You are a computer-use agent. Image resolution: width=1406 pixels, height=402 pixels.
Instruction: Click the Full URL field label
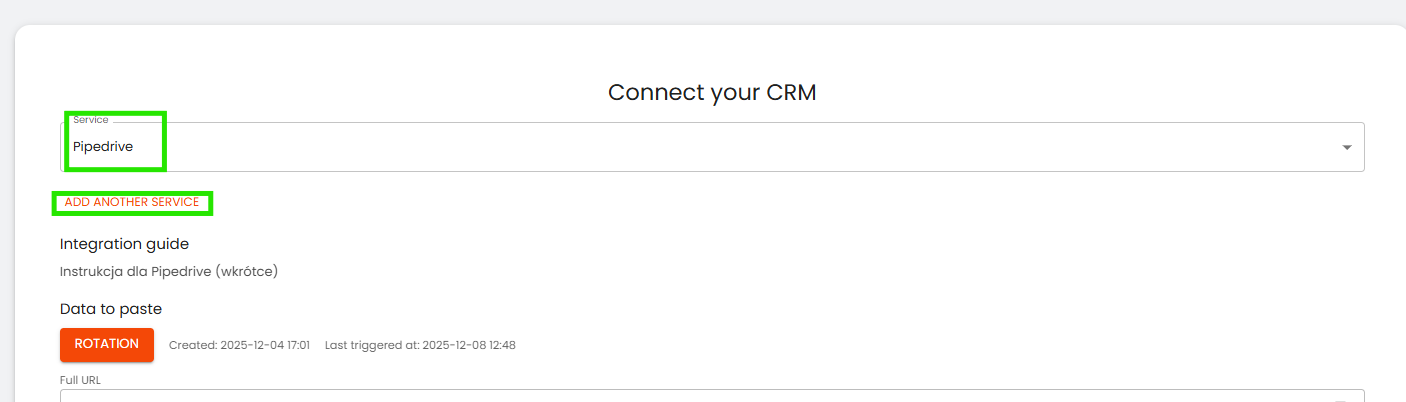(80, 380)
